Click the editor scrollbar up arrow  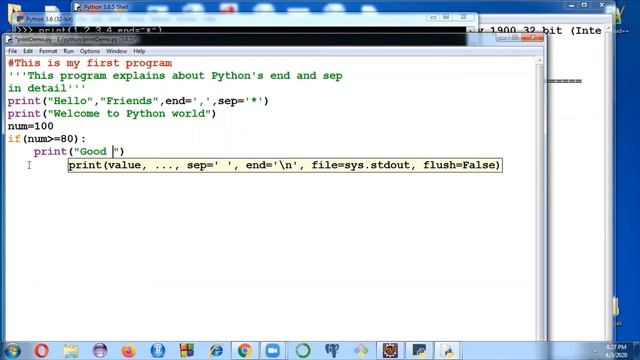pyautogui.click(x=540, y=60)
